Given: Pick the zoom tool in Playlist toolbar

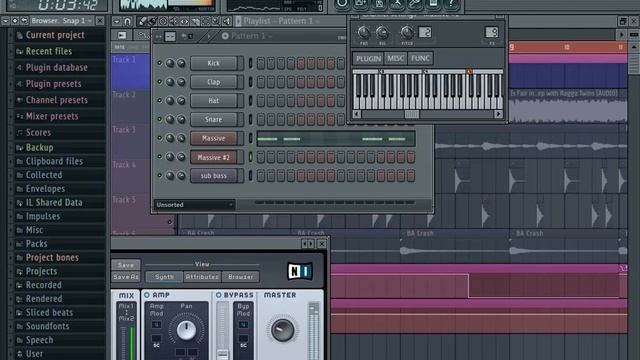Looking at the screenshot, I should 216,21.
